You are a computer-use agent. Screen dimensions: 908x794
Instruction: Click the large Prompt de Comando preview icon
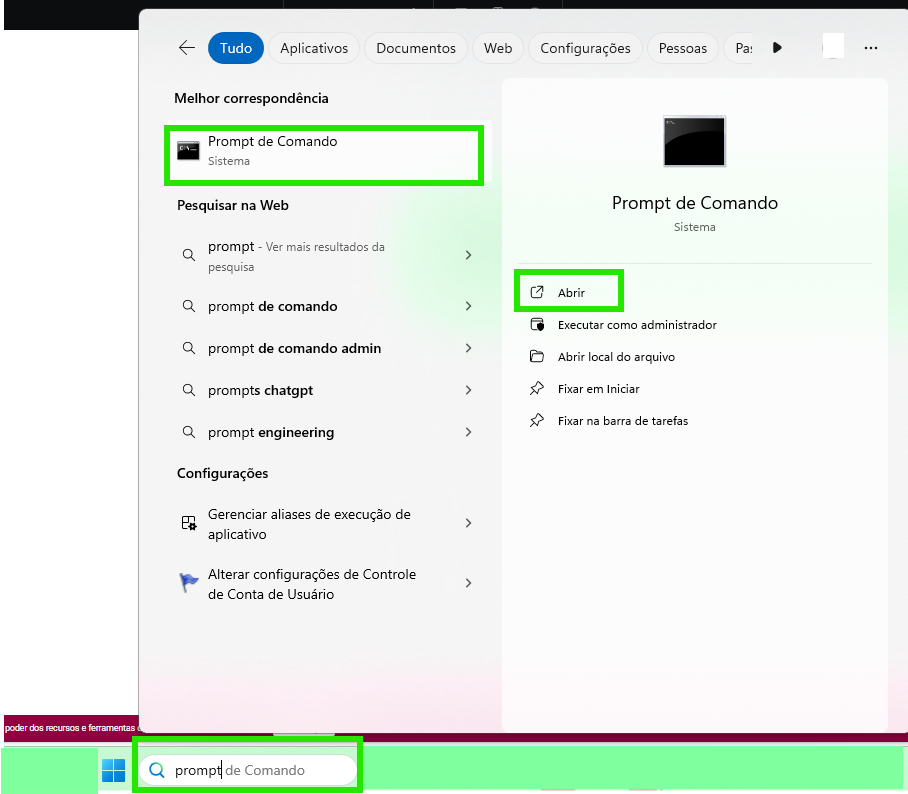(694, 141)
